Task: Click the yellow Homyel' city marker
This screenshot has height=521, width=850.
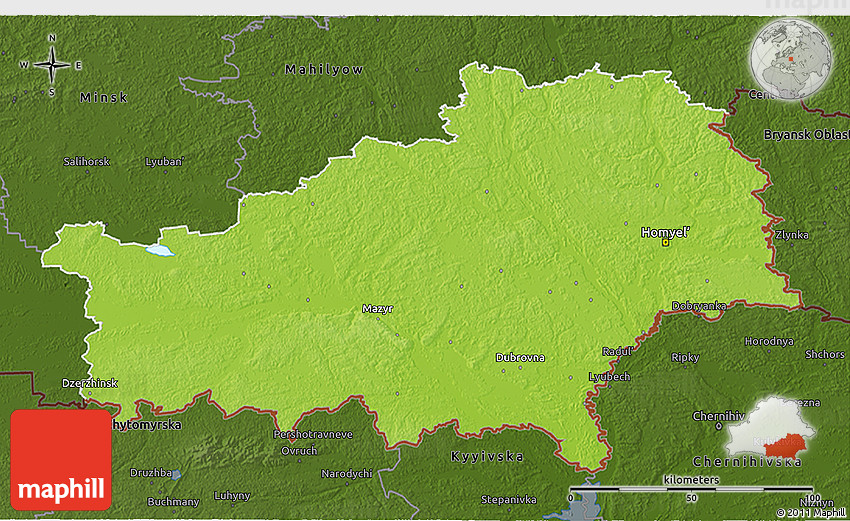Action: 666,242
